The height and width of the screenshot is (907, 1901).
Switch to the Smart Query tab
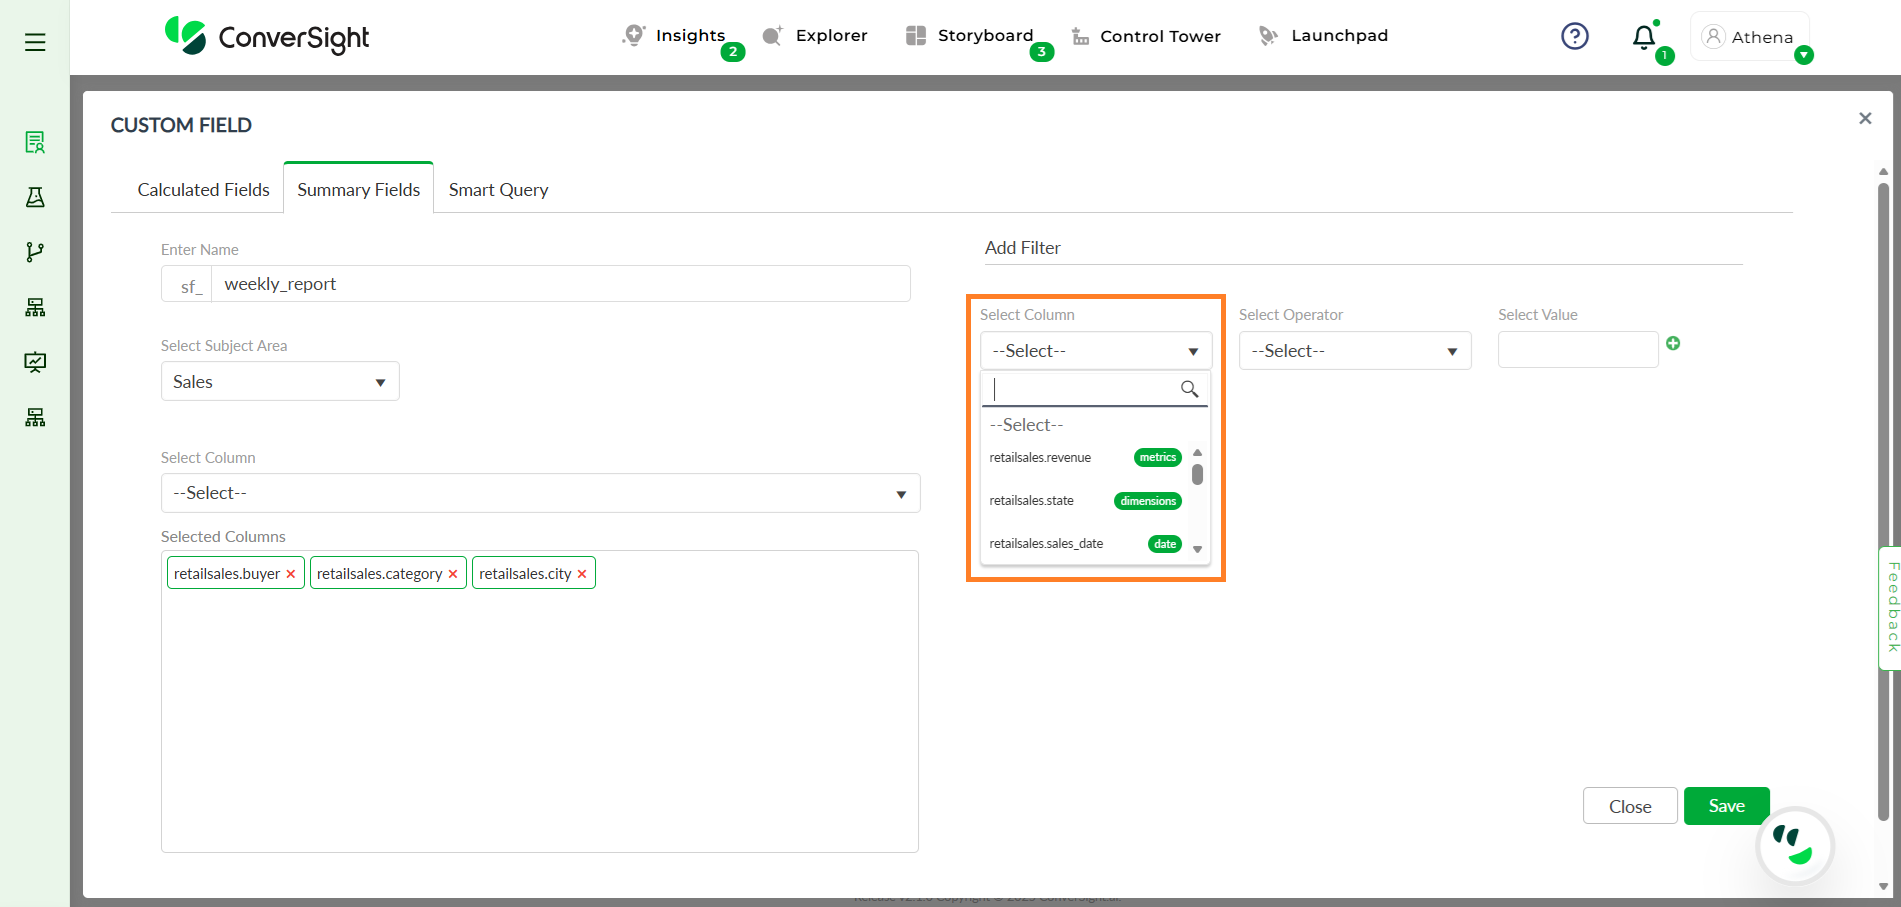pyautogui.click(x=498, y=190)
